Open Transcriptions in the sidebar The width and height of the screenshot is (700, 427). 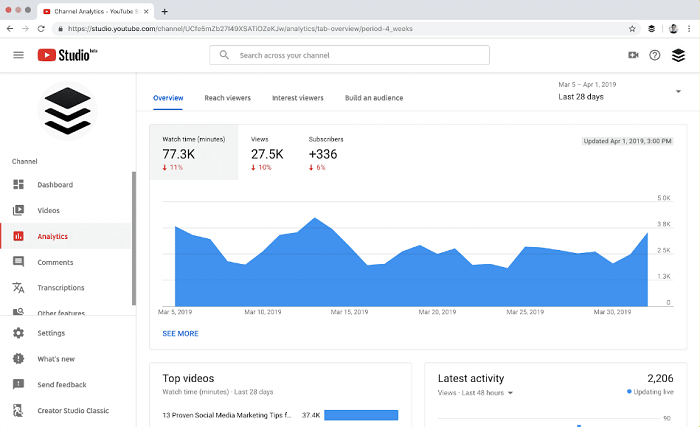pos(60,288)
